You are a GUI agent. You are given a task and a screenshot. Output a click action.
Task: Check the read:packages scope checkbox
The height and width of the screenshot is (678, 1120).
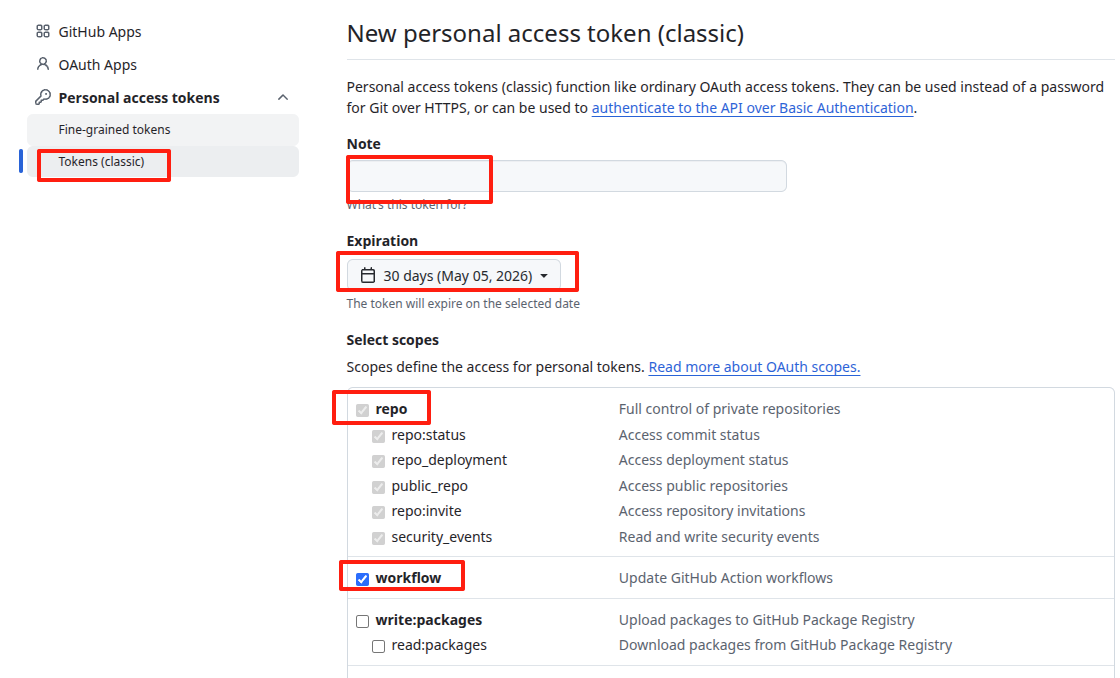[379, 646]
